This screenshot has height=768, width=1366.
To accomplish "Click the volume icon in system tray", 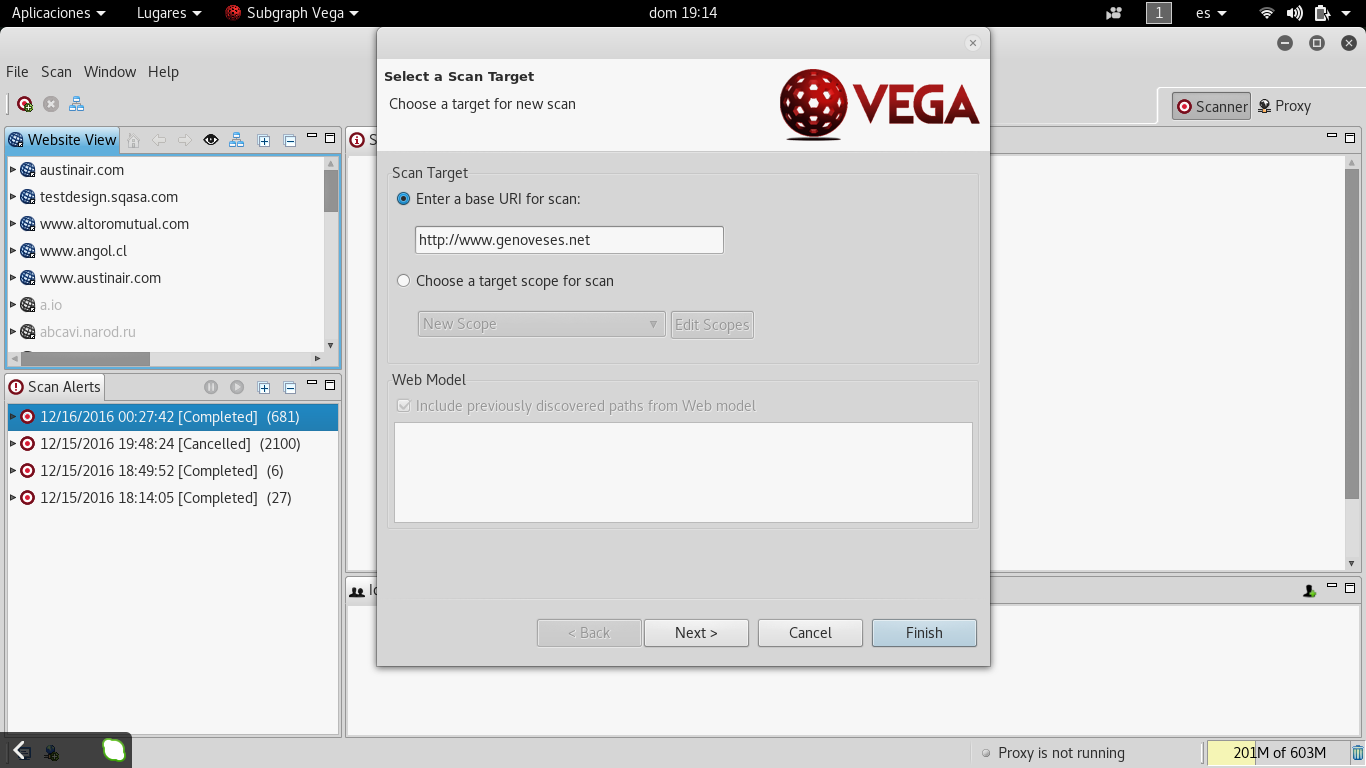I will (x=1295, y=13).
